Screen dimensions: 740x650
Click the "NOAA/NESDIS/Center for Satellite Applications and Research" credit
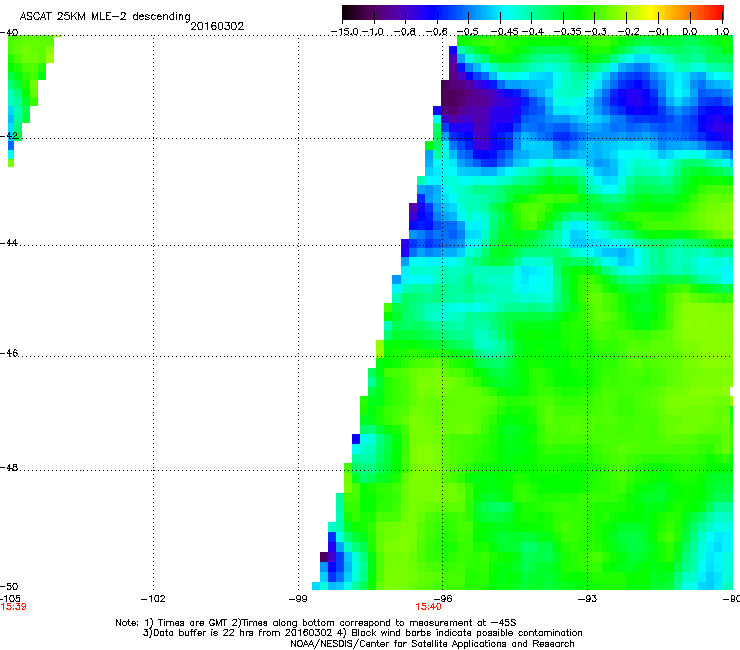[432, 644]
